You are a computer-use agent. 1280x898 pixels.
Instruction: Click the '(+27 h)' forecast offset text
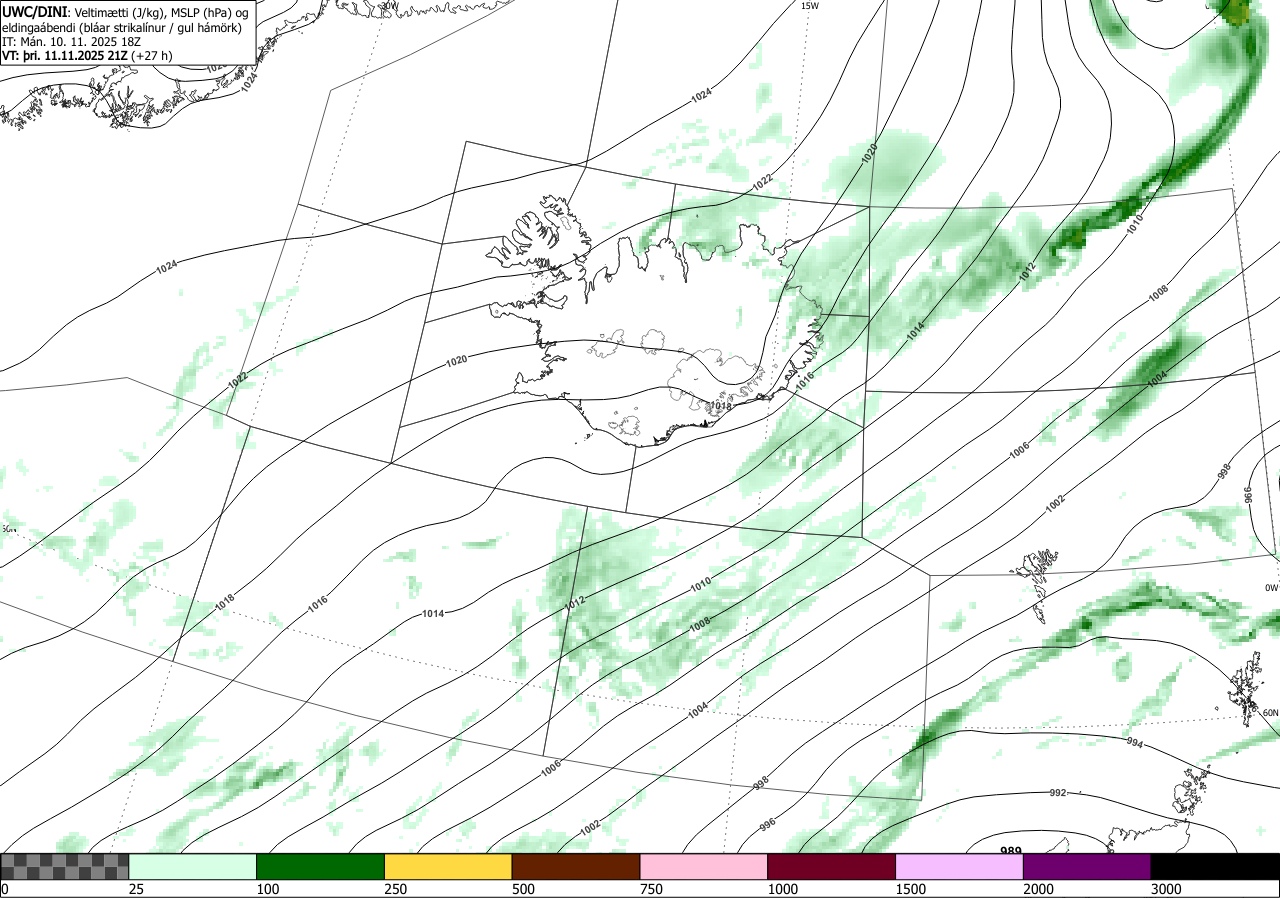click(151, 57)
